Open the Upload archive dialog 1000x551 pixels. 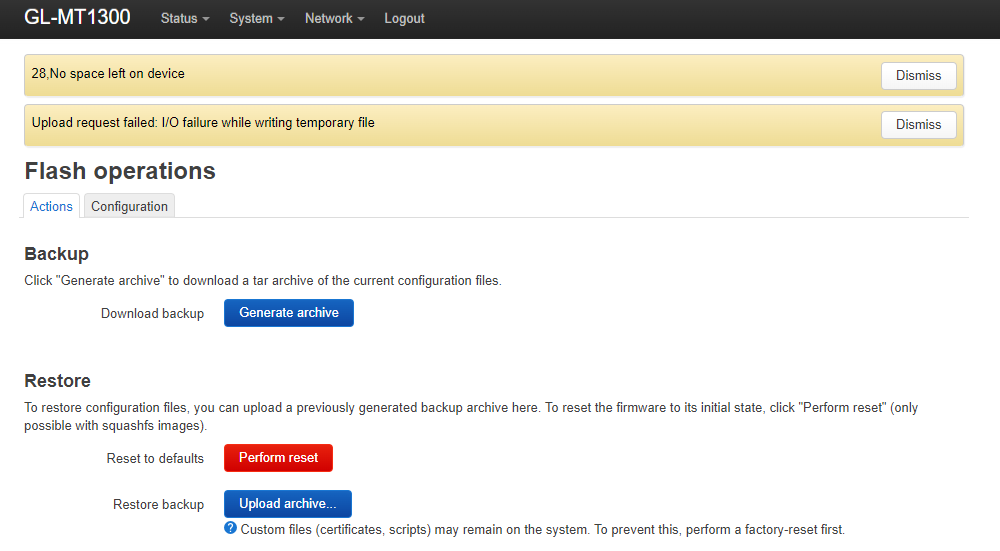click(x=288, y=504)
